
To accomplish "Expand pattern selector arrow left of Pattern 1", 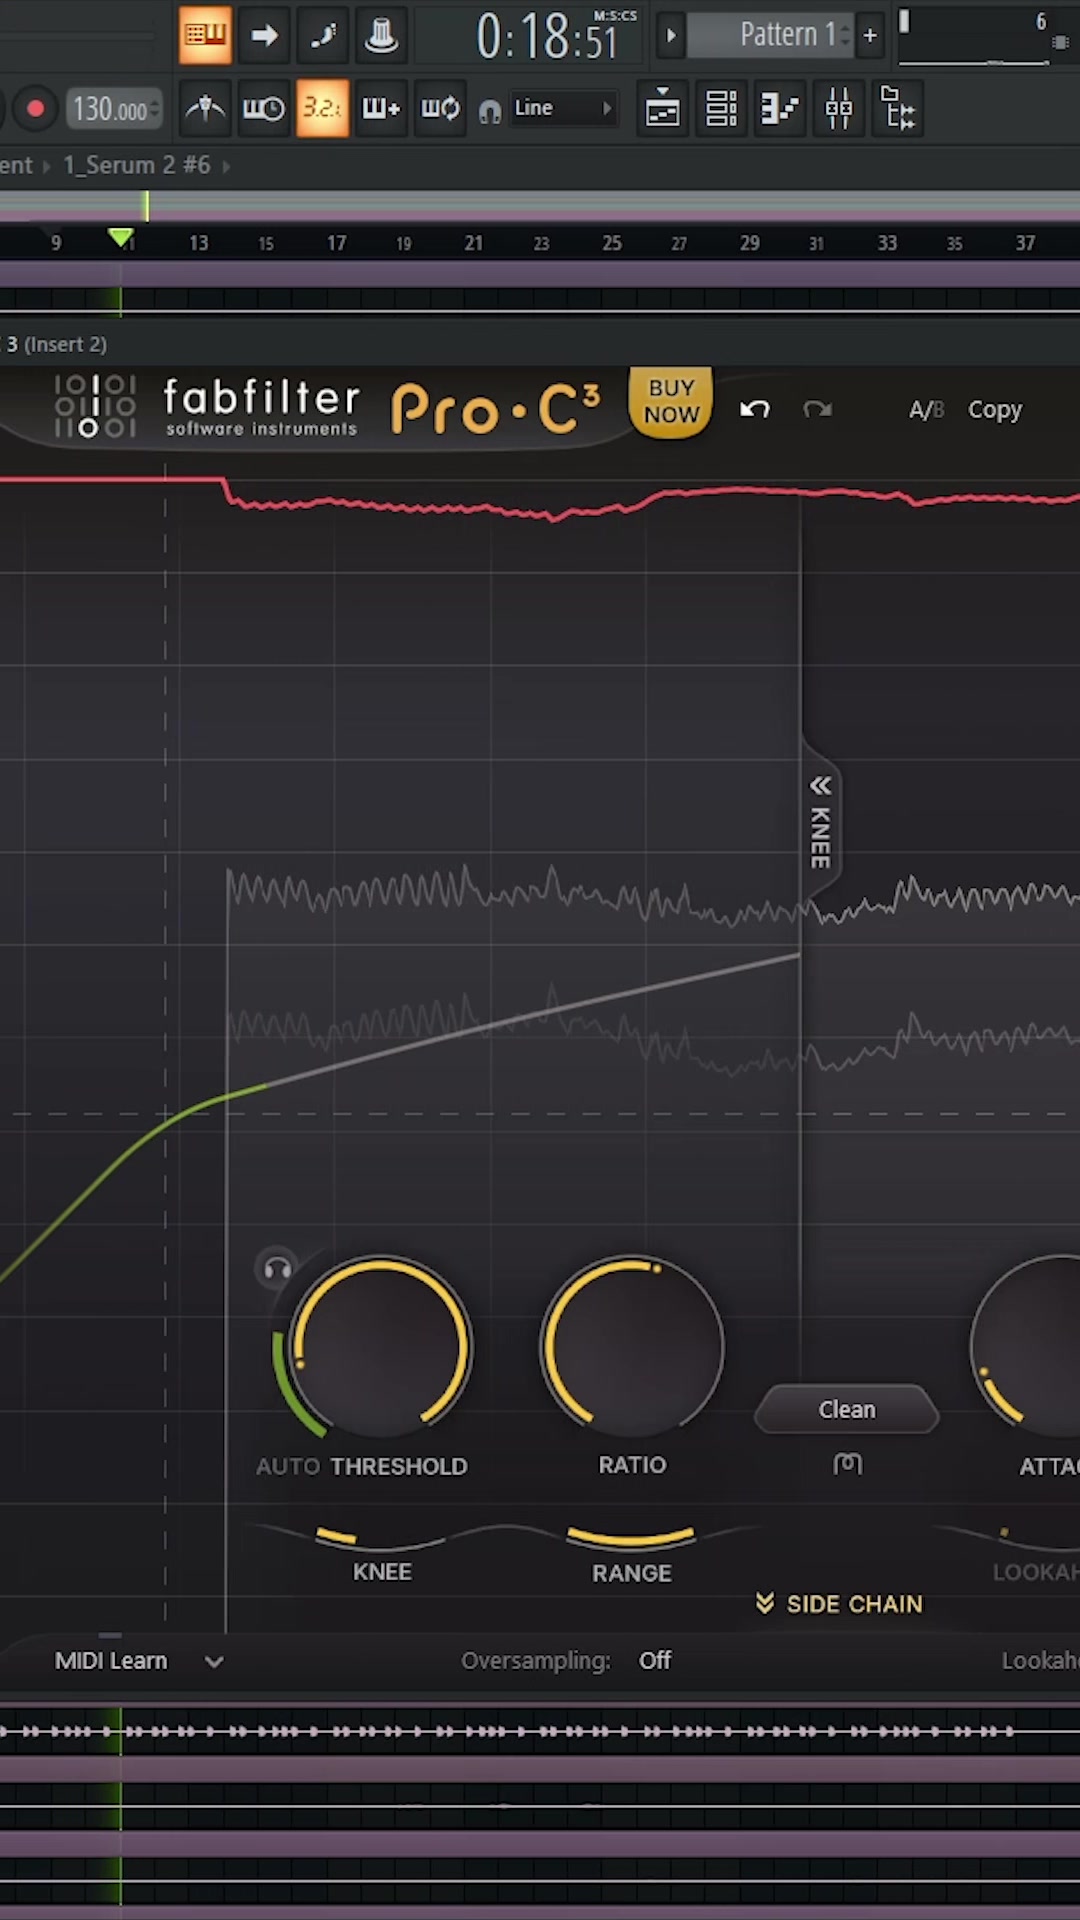I will tap(671, 35).
